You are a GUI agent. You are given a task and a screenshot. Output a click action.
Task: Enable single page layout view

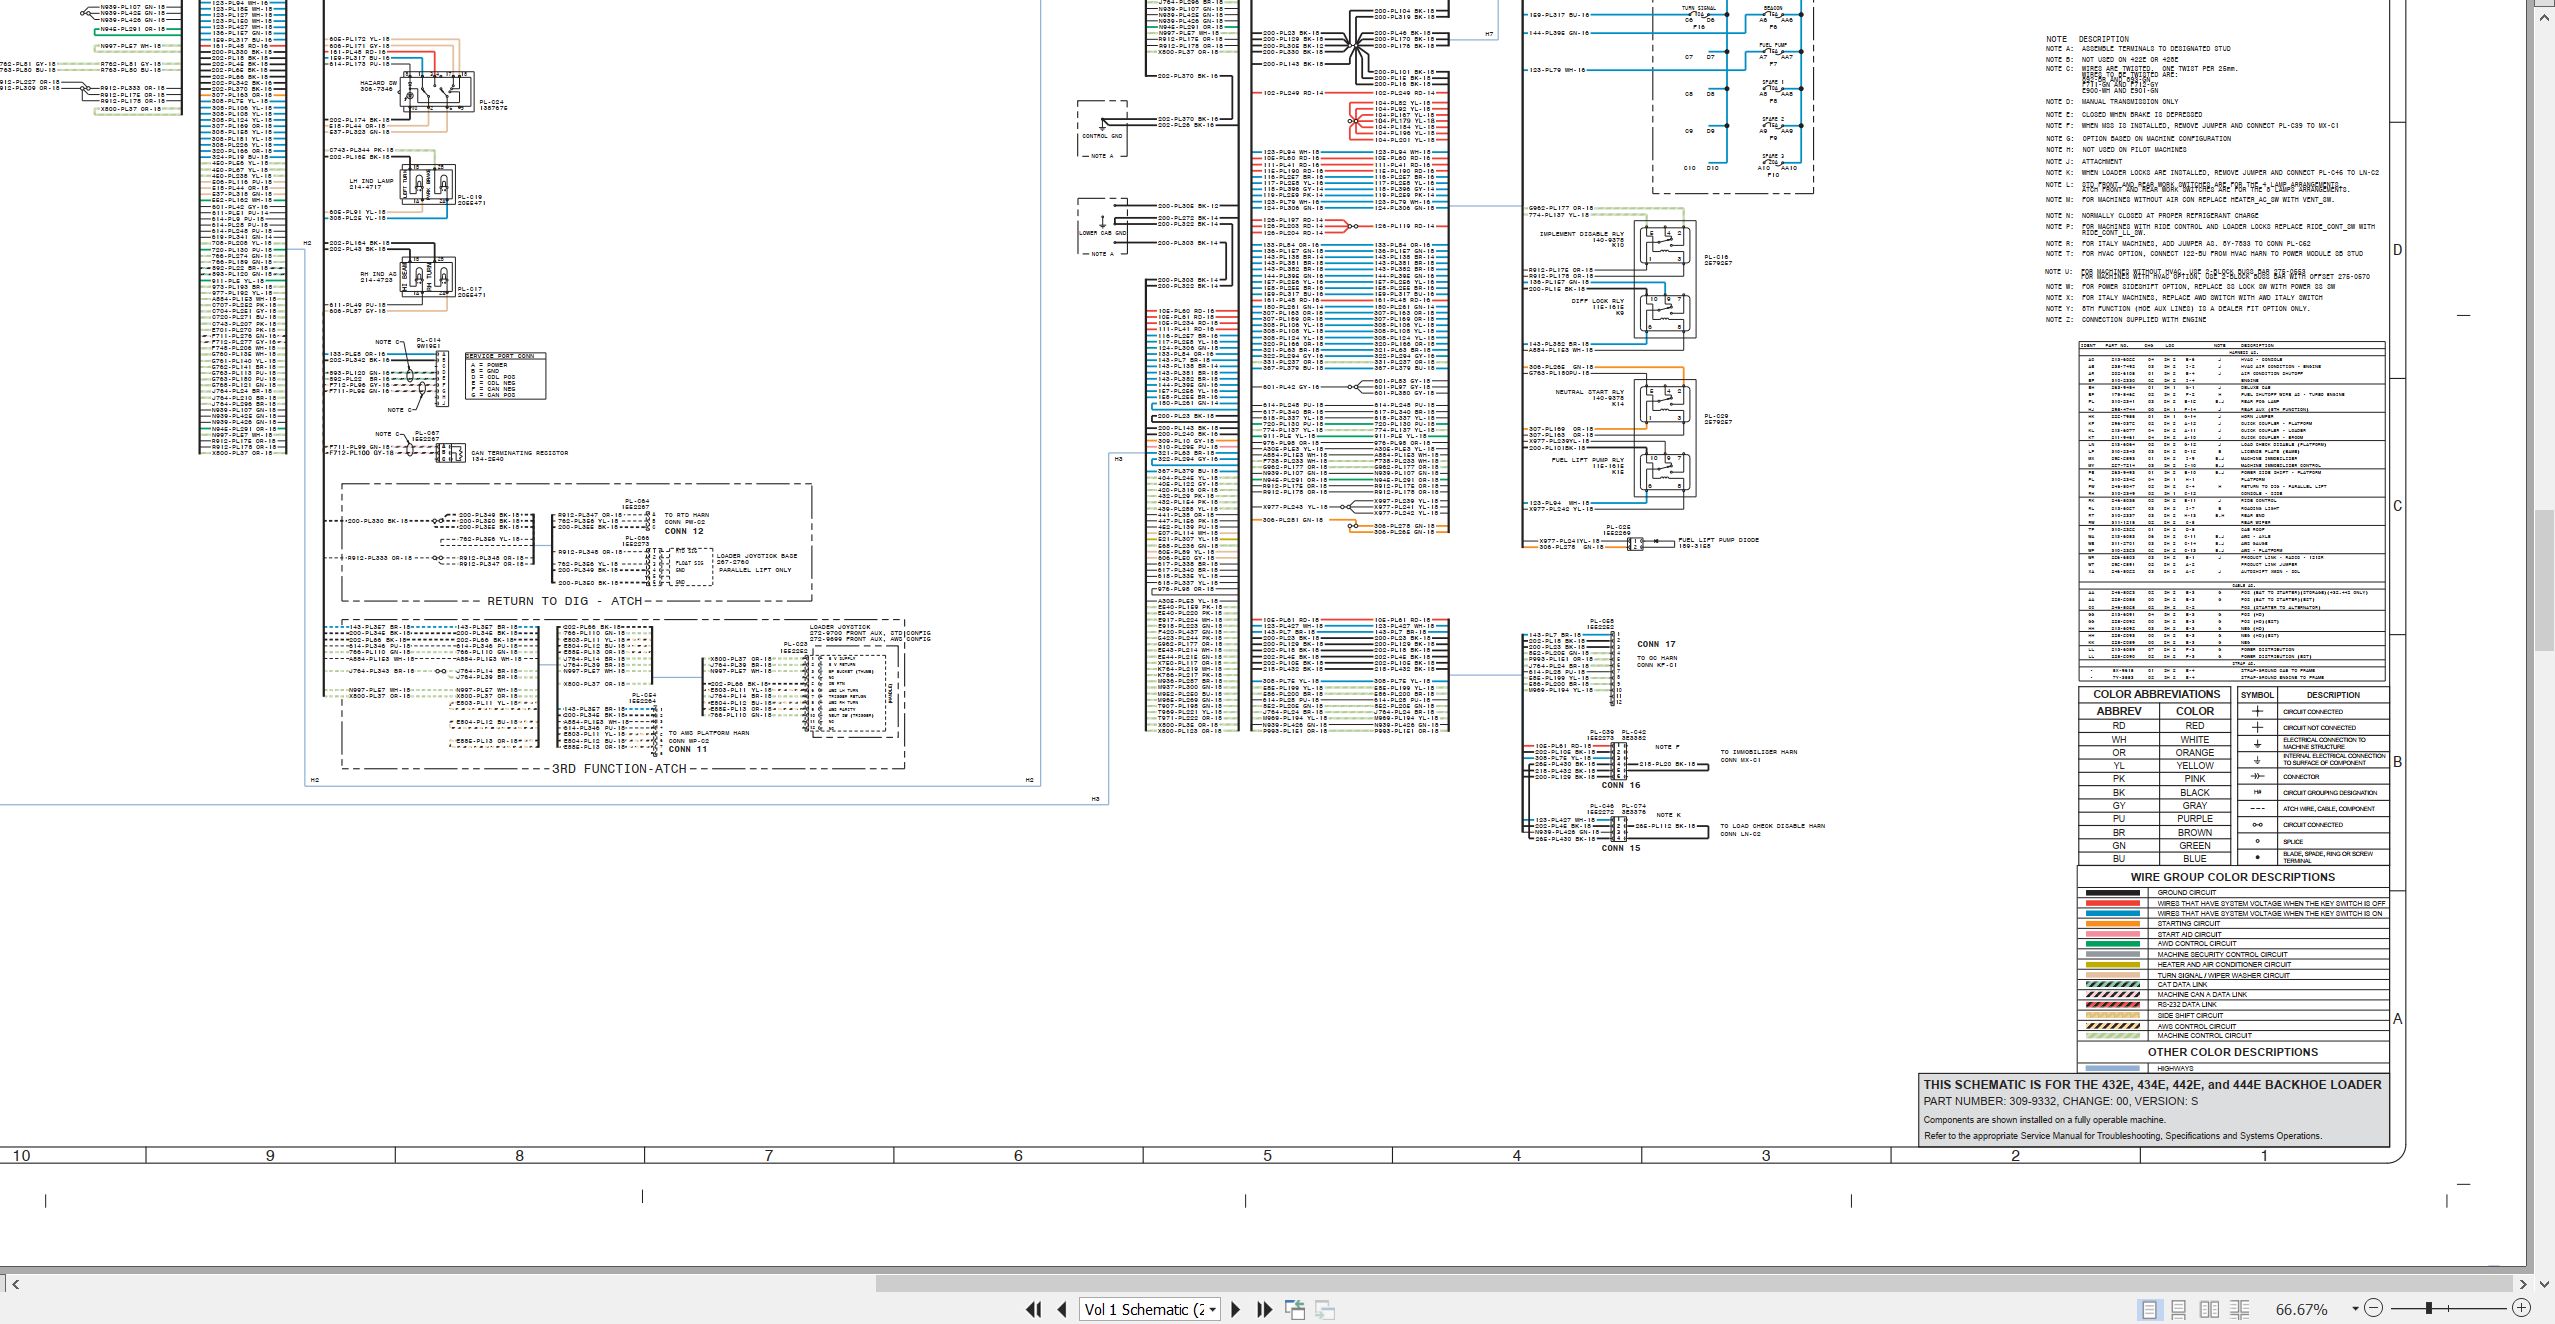point(2149,1309)
